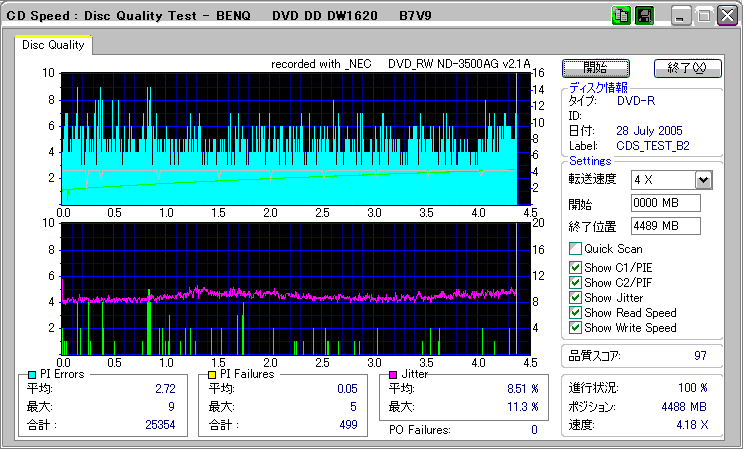Click the 終了 exit button
The width and height of the screenshot is (743, 449).
point(686,68)
